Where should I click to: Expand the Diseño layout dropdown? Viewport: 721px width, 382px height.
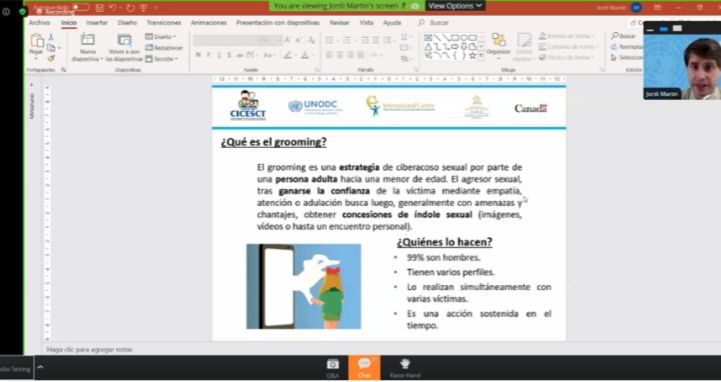[x=161, y=37]
